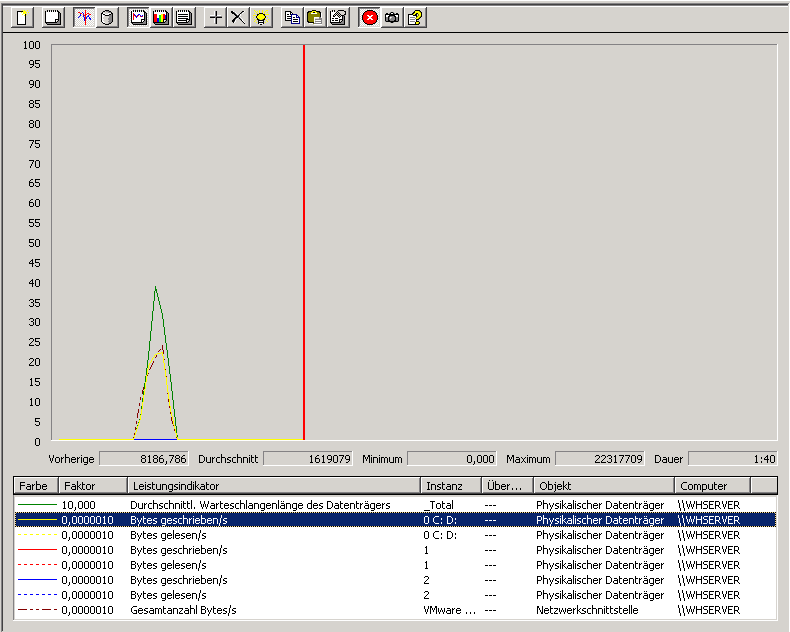Click the Netzwerkschnittstelle object cell
The image size is (790, 632).
(x=587, y=610)
